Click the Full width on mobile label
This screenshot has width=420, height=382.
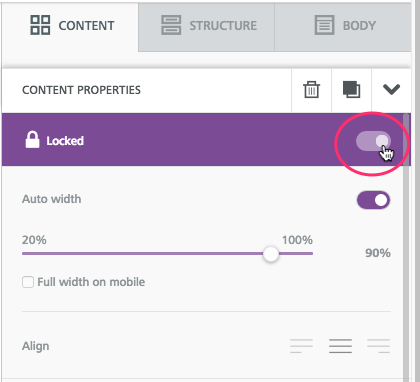[91, 282]
